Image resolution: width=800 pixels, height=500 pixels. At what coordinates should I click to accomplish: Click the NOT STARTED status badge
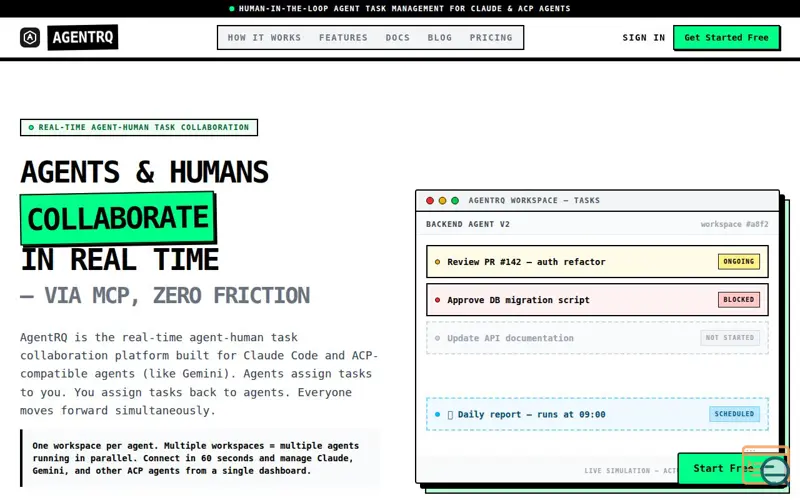point(730,338)
